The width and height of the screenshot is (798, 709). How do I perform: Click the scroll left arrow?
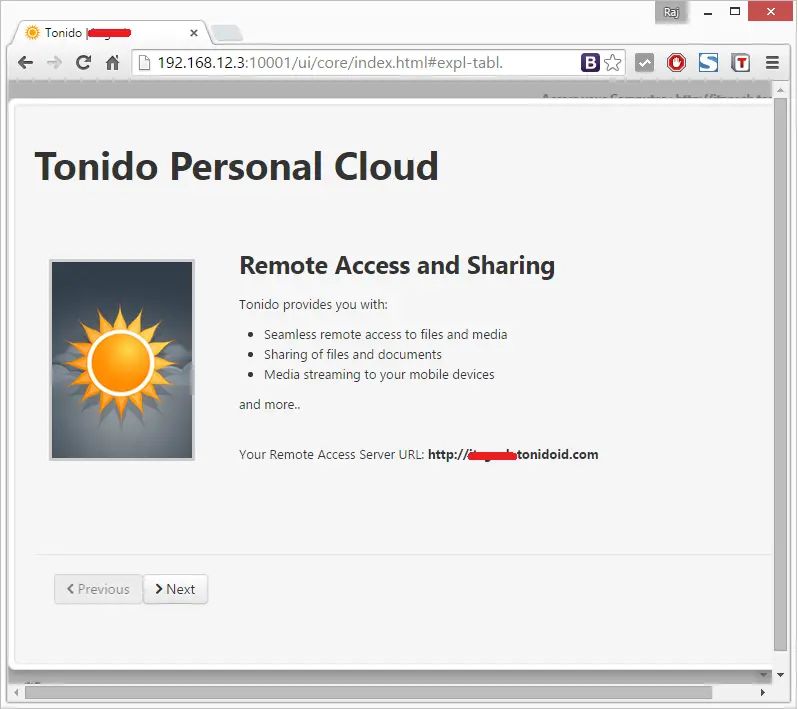(16, 693)
